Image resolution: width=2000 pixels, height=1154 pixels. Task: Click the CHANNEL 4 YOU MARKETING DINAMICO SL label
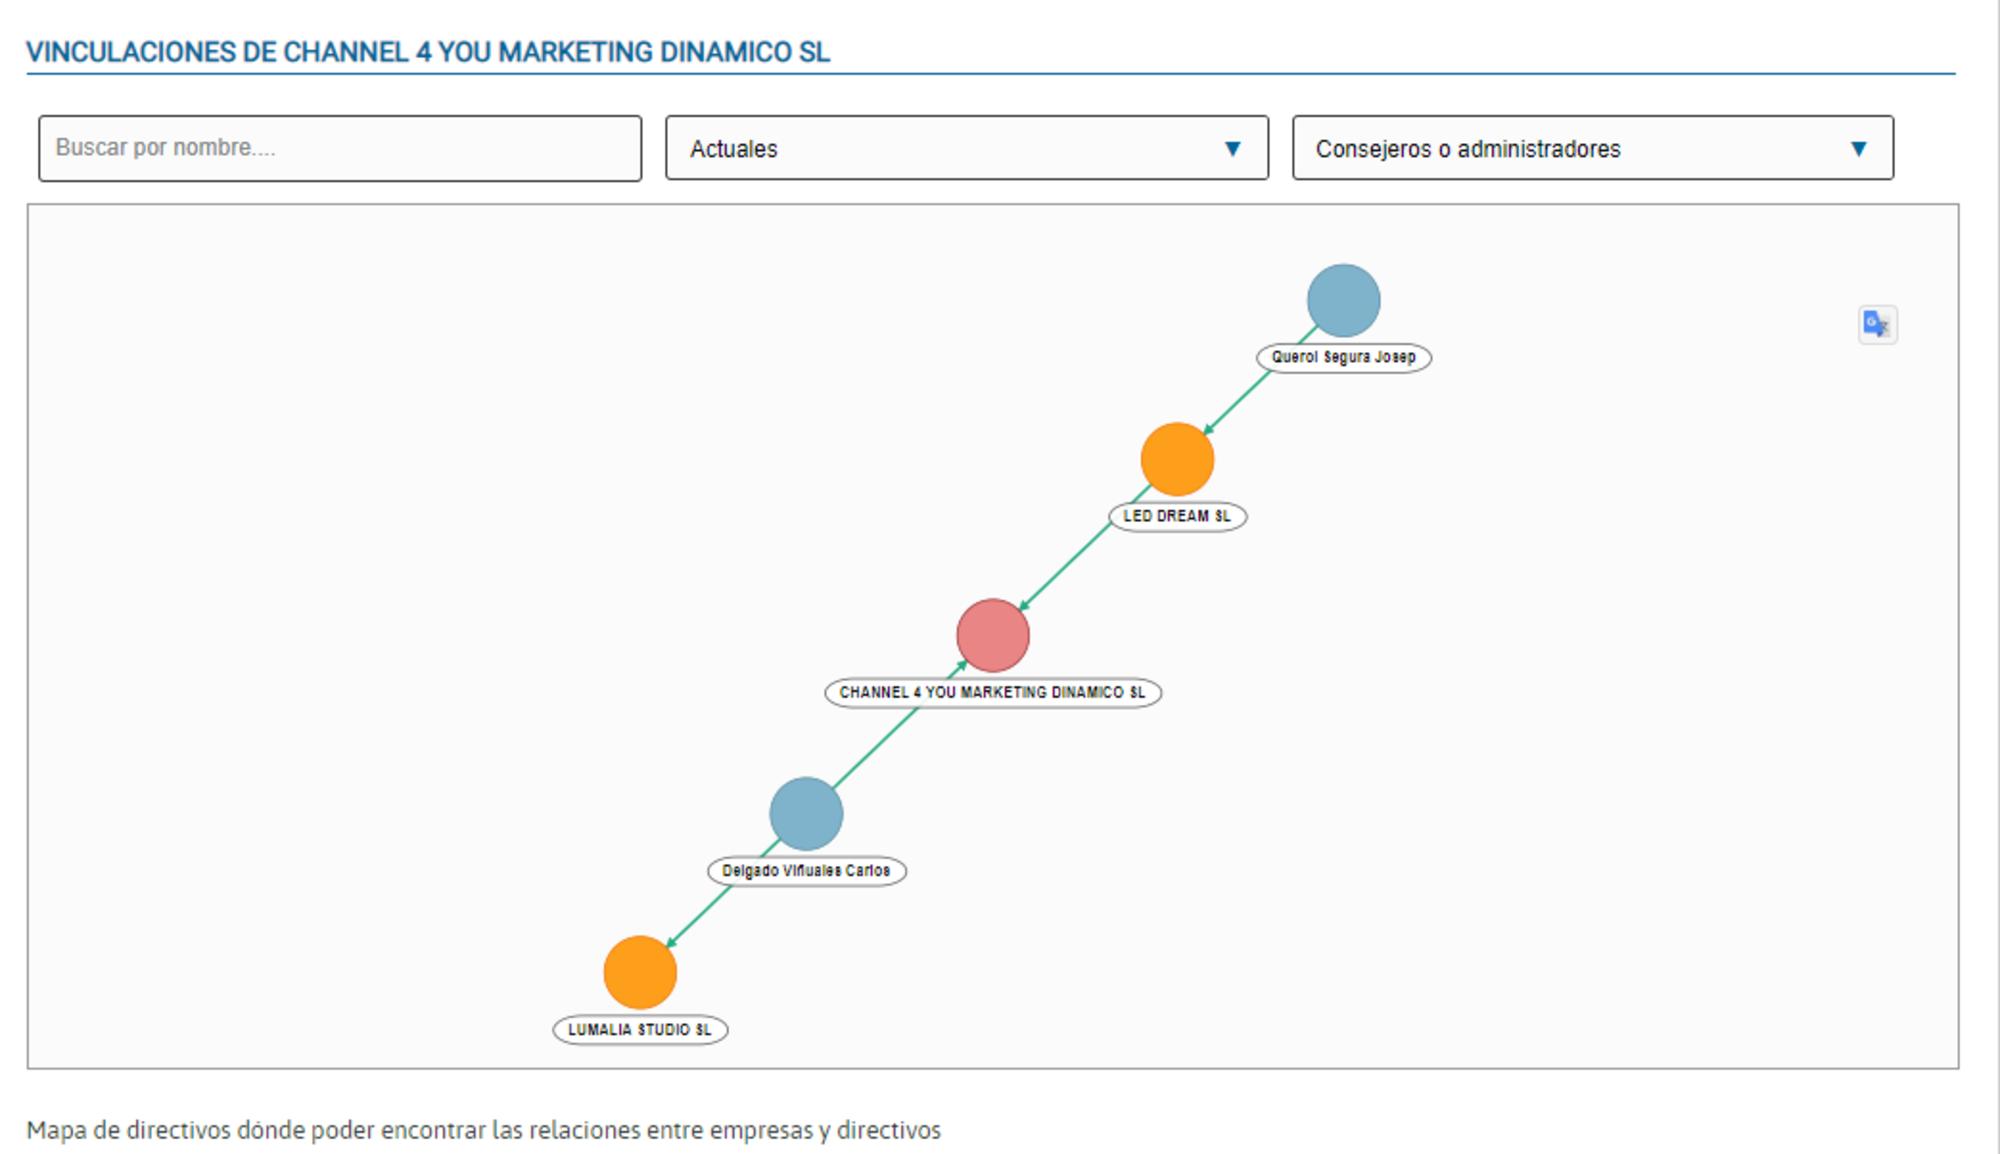(x=992, y=692)
